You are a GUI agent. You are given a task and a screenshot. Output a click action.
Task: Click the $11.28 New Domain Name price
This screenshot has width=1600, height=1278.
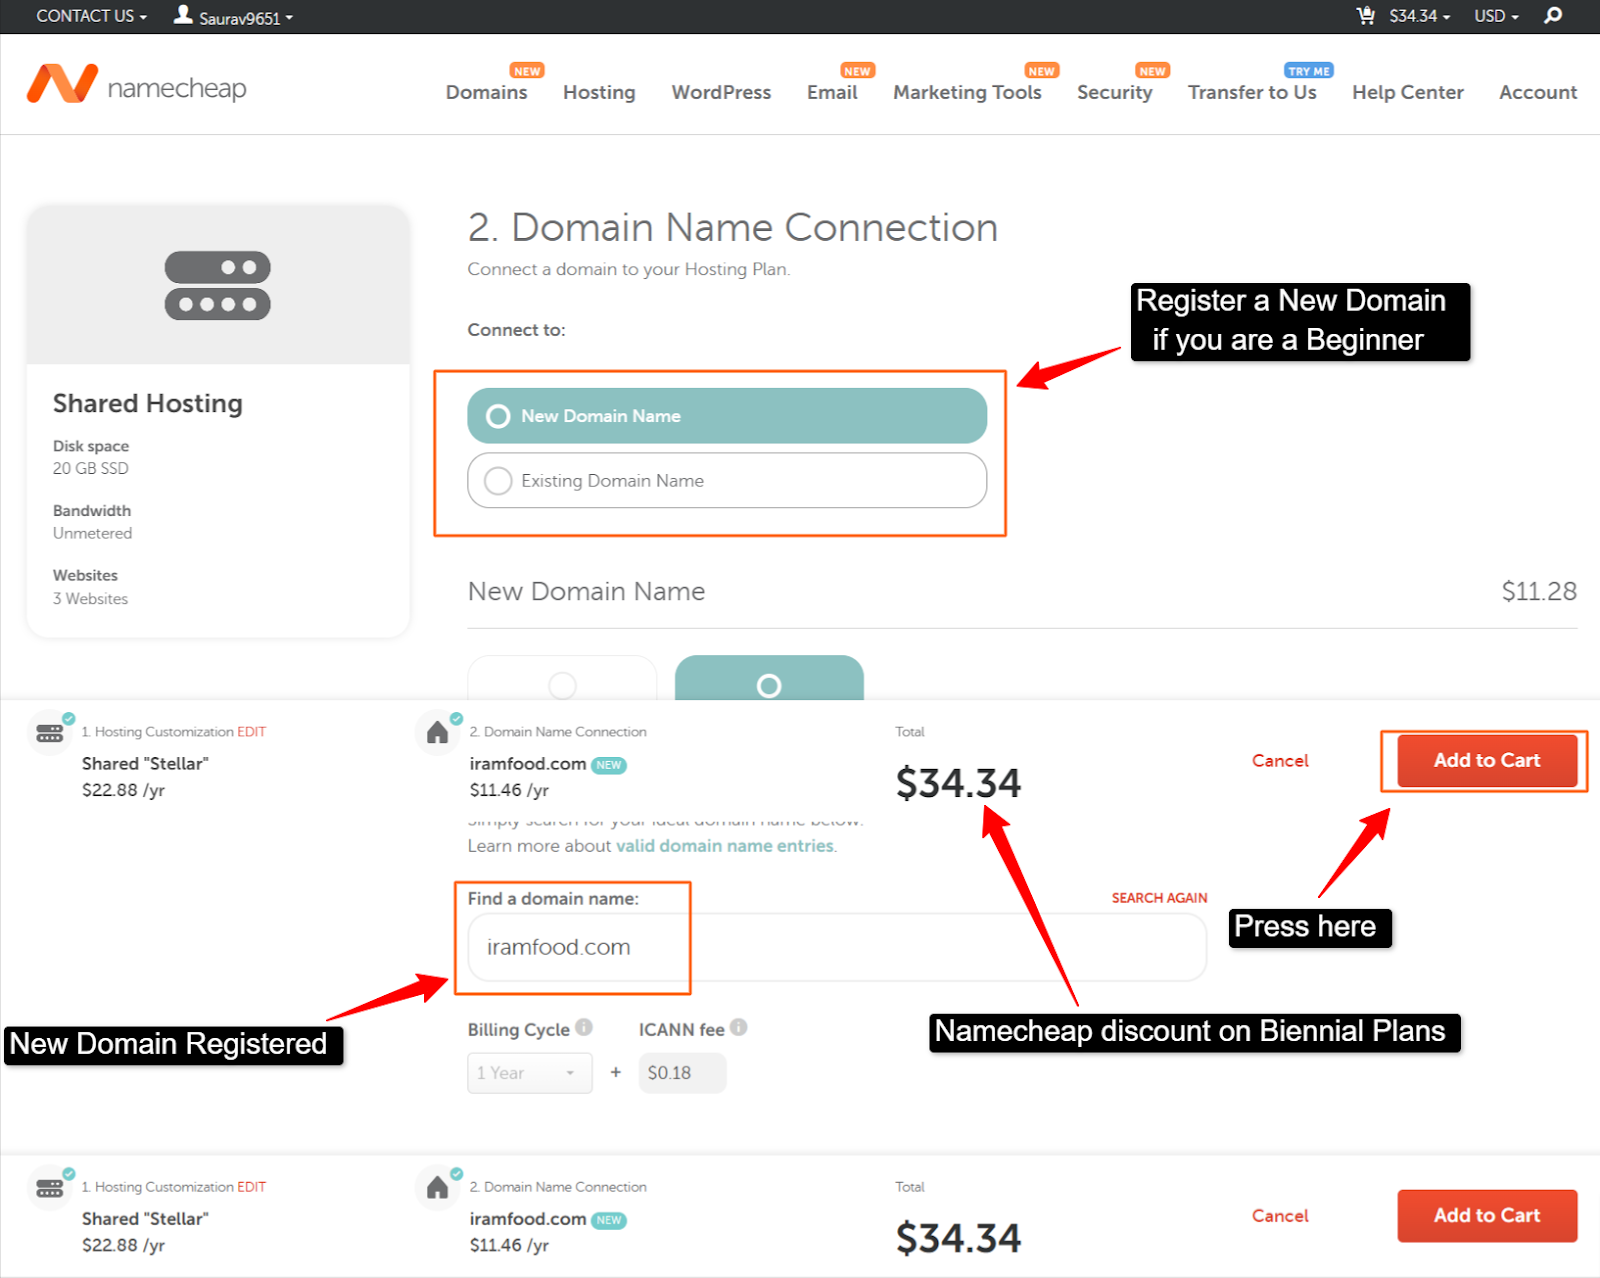1539,591
